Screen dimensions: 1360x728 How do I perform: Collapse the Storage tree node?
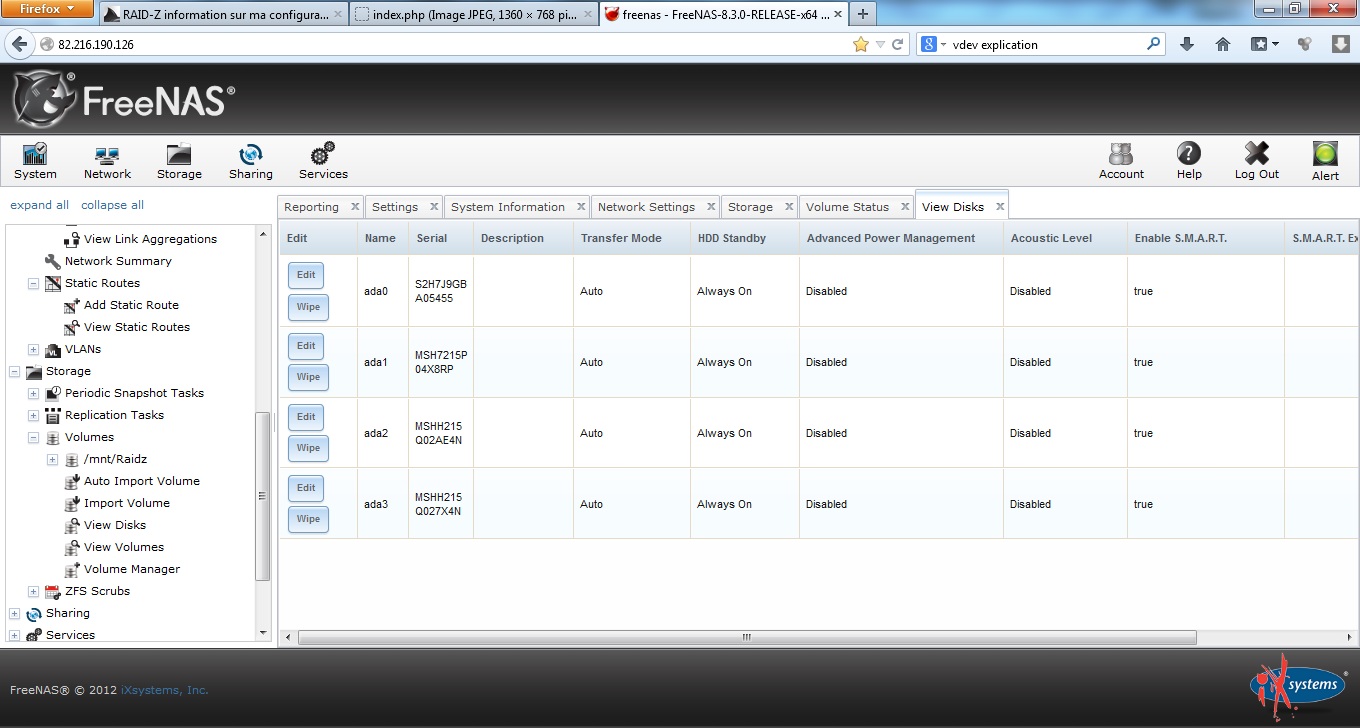tap(14, 371)
